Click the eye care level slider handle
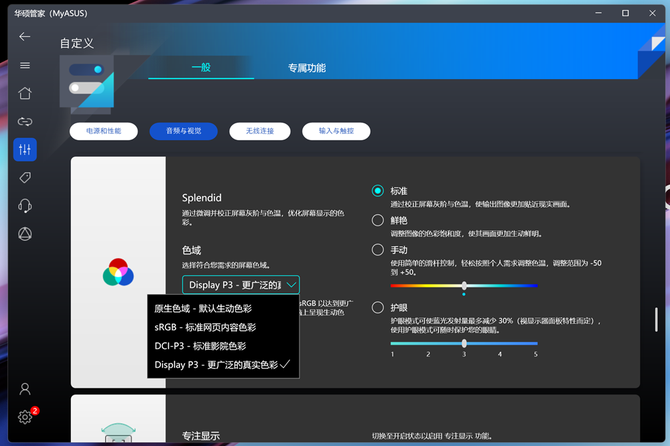The image size is (670, 446). tap(464, 343)
